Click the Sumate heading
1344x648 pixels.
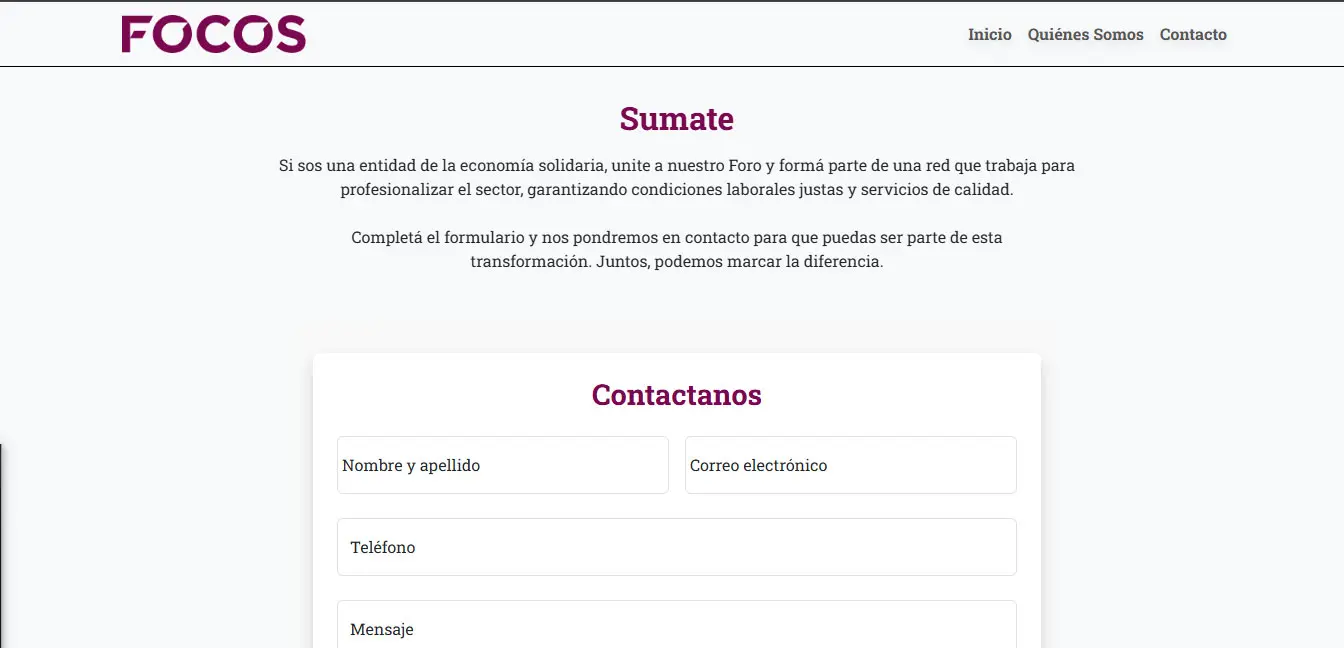pyautogui.click(x=677, y=119)
